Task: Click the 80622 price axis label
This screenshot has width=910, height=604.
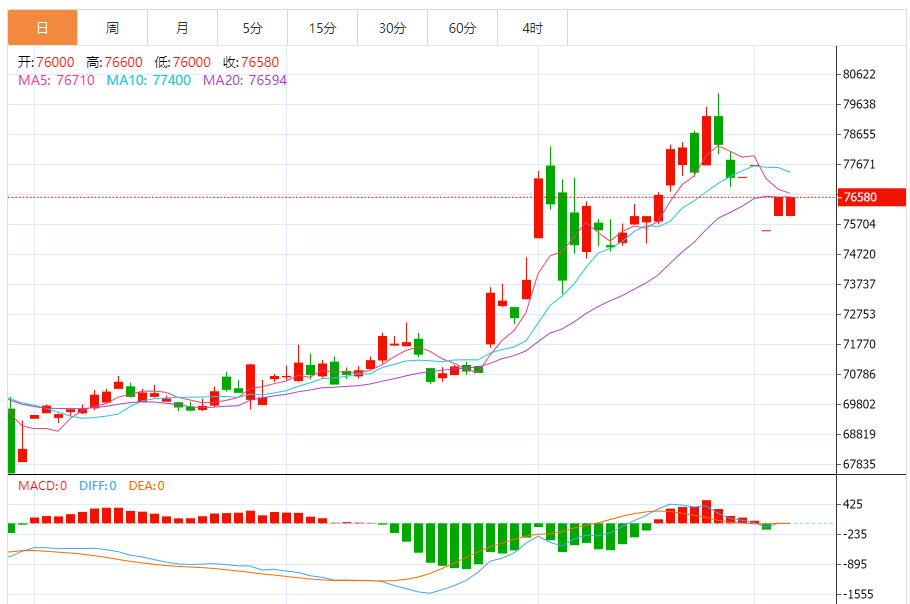Action: (860, 74)
